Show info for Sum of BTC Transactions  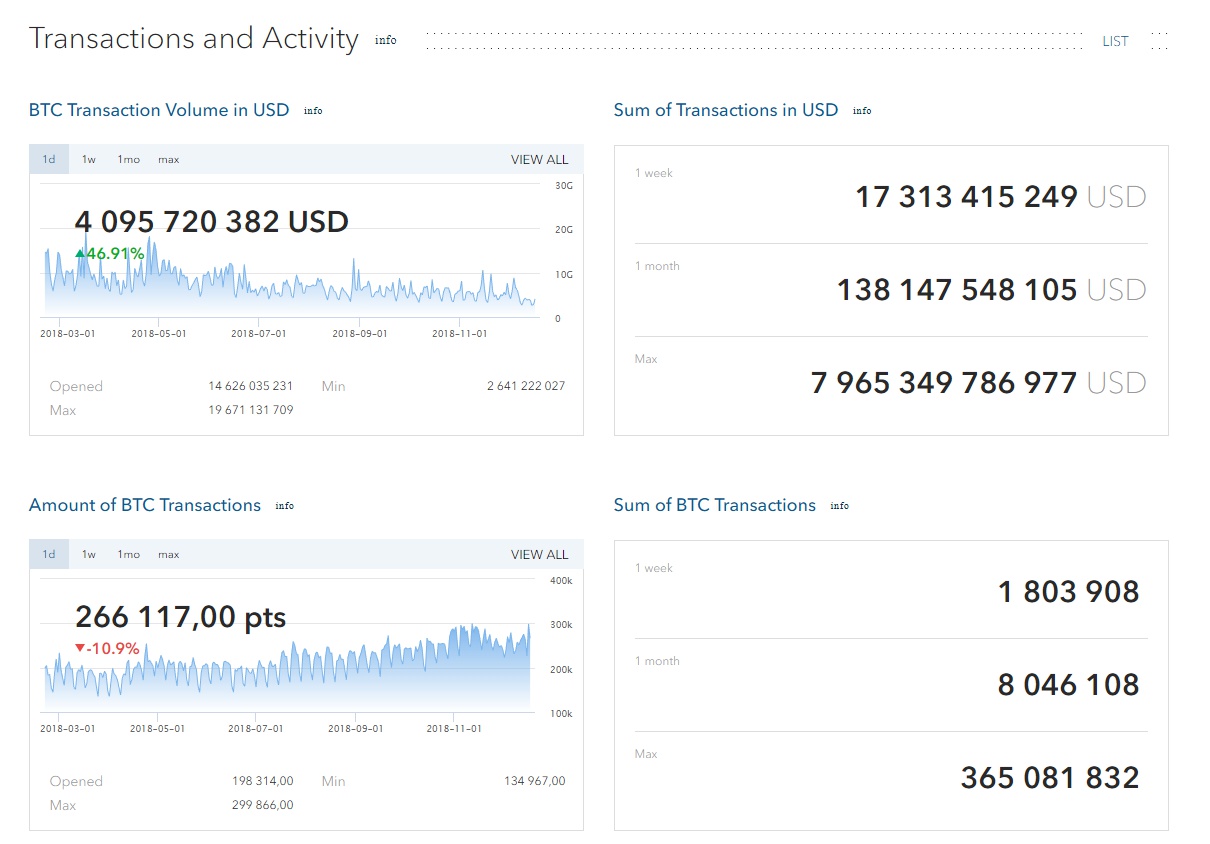pyautogui.click(x=839, y=506)
